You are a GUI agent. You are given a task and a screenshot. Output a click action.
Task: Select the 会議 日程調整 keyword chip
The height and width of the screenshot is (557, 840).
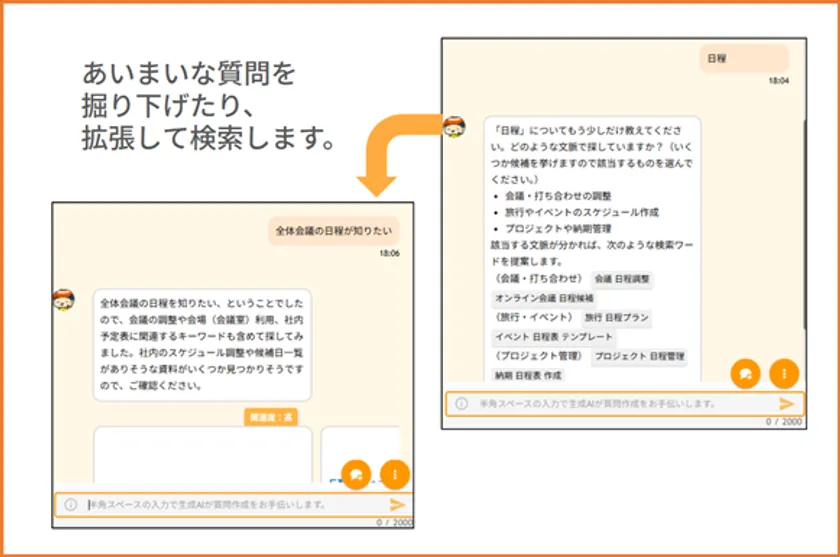point(622,279)
